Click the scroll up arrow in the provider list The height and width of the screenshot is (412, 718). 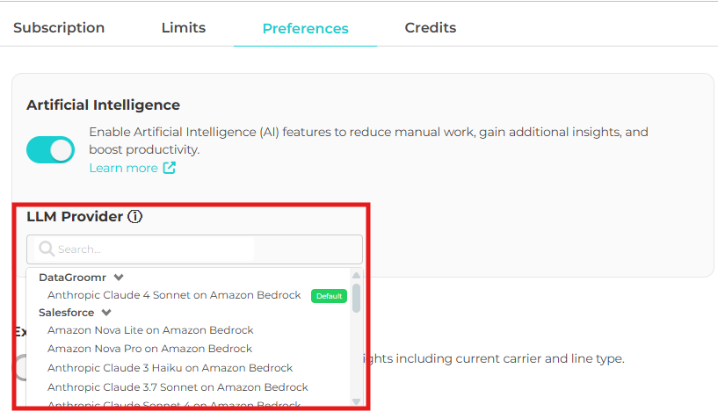[356, 276]
